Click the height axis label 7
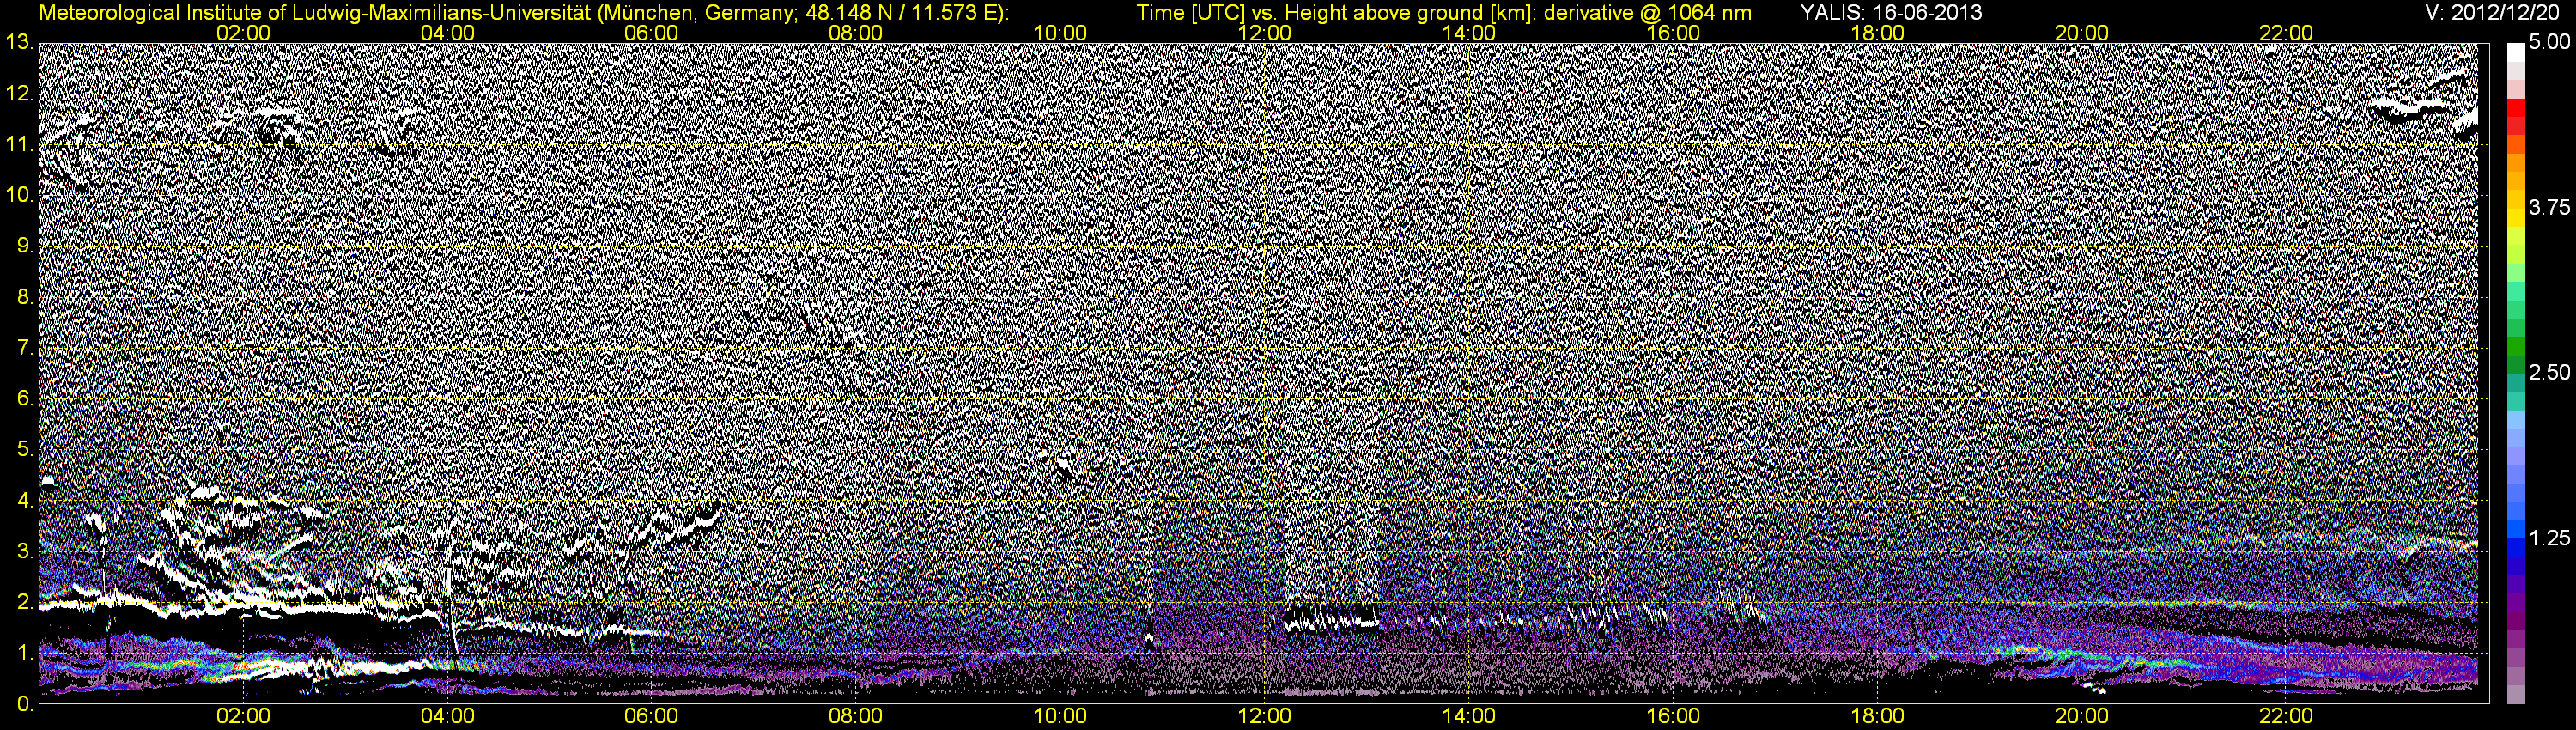Image resolution: width=2576 pixels, height=730 pixels. 24,348
